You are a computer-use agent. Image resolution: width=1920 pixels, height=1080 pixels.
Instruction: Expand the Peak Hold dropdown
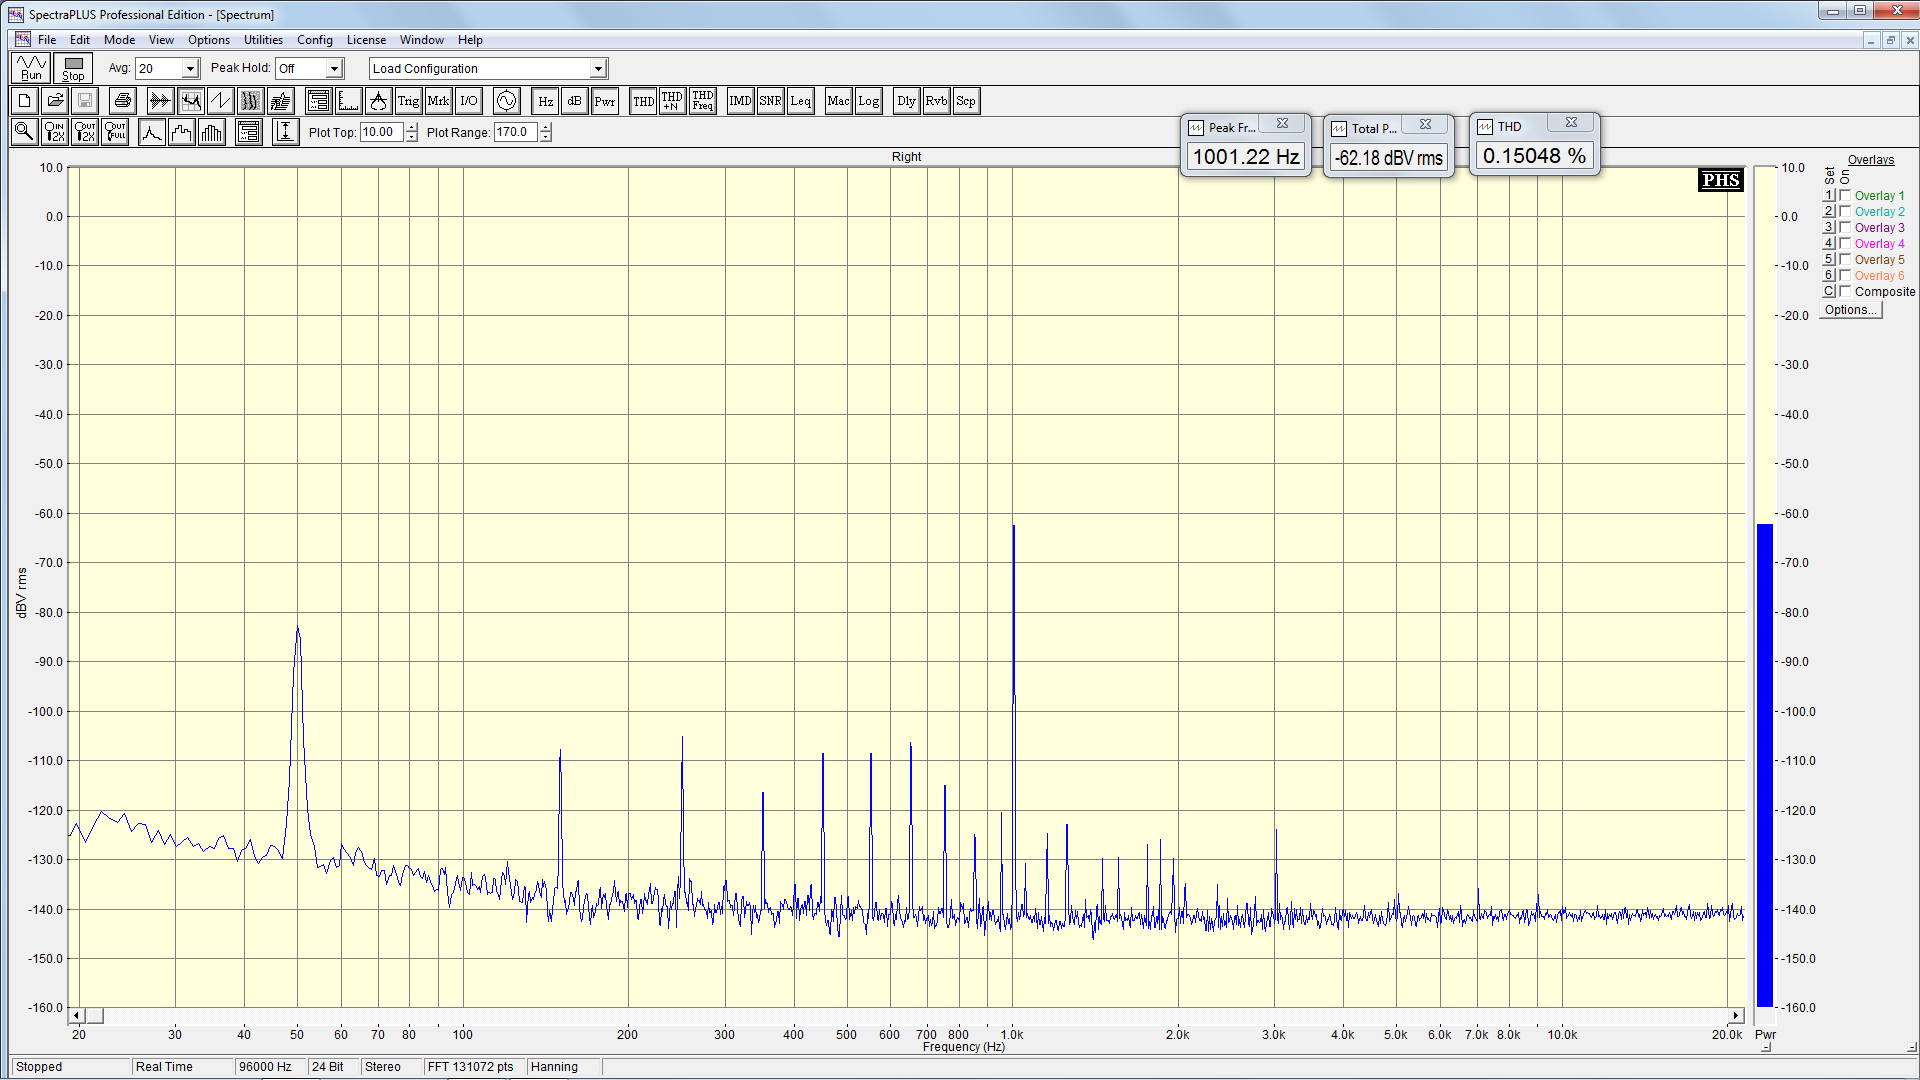[334, 69]
